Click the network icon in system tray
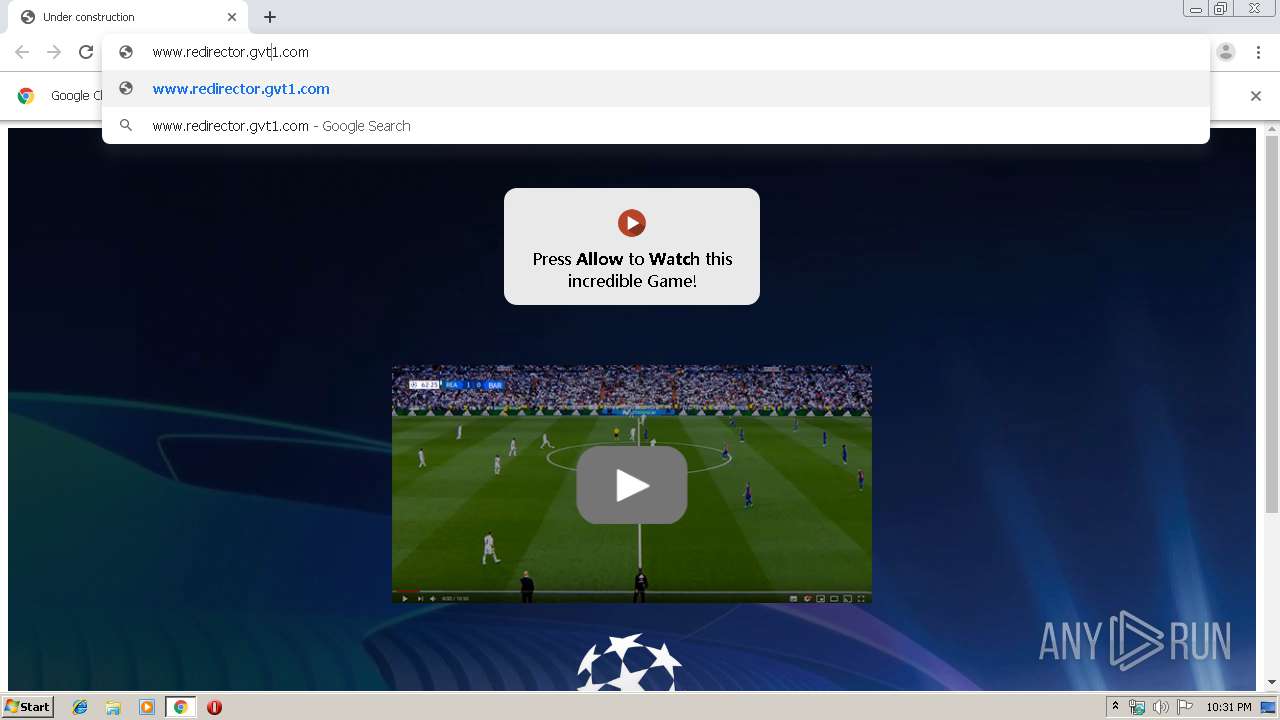The image size is (1280, 720). [x=1137, y=707]
